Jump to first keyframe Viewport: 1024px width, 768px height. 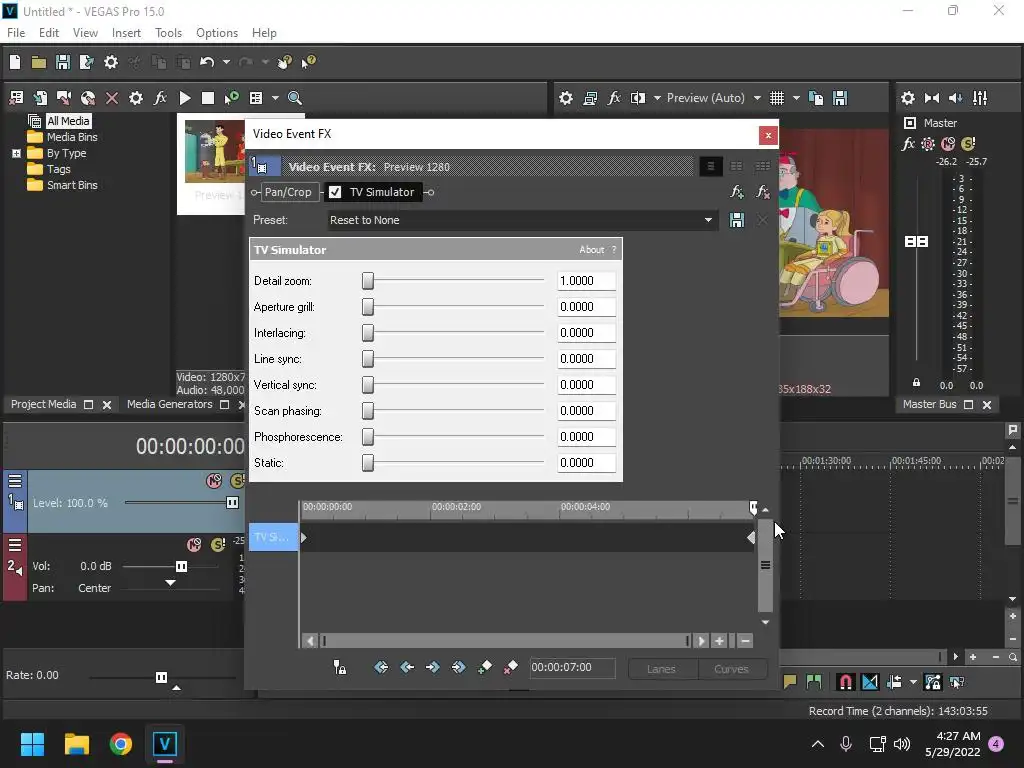(381, 667)
